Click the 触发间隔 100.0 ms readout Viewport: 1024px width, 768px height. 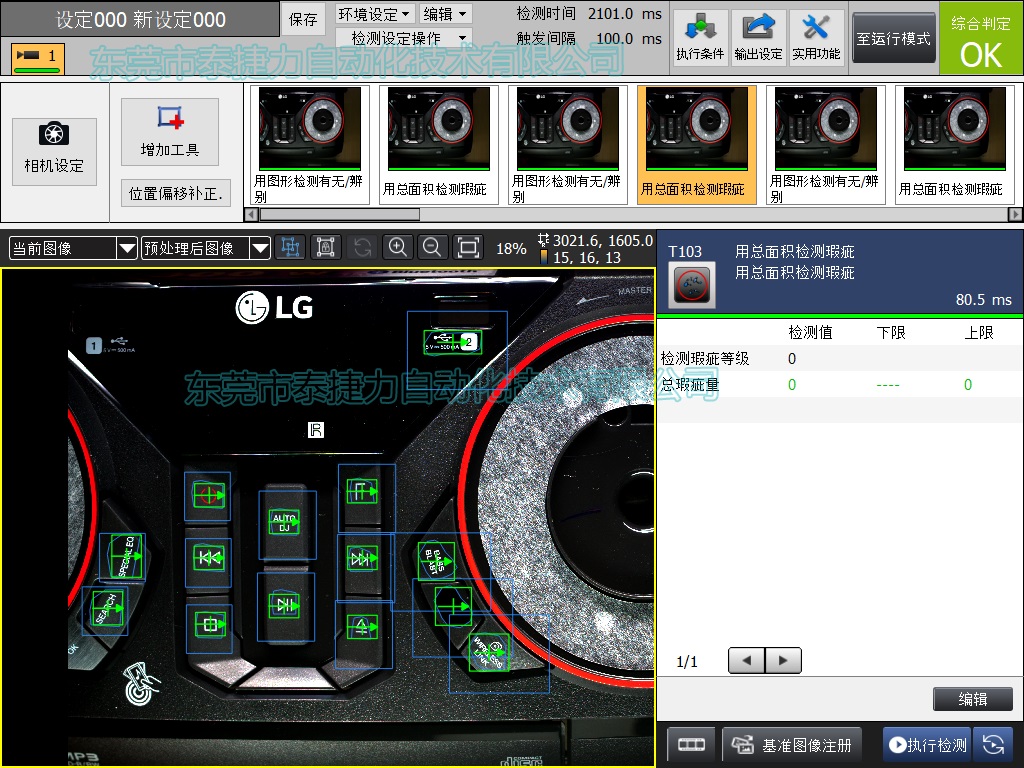[589, 39]
